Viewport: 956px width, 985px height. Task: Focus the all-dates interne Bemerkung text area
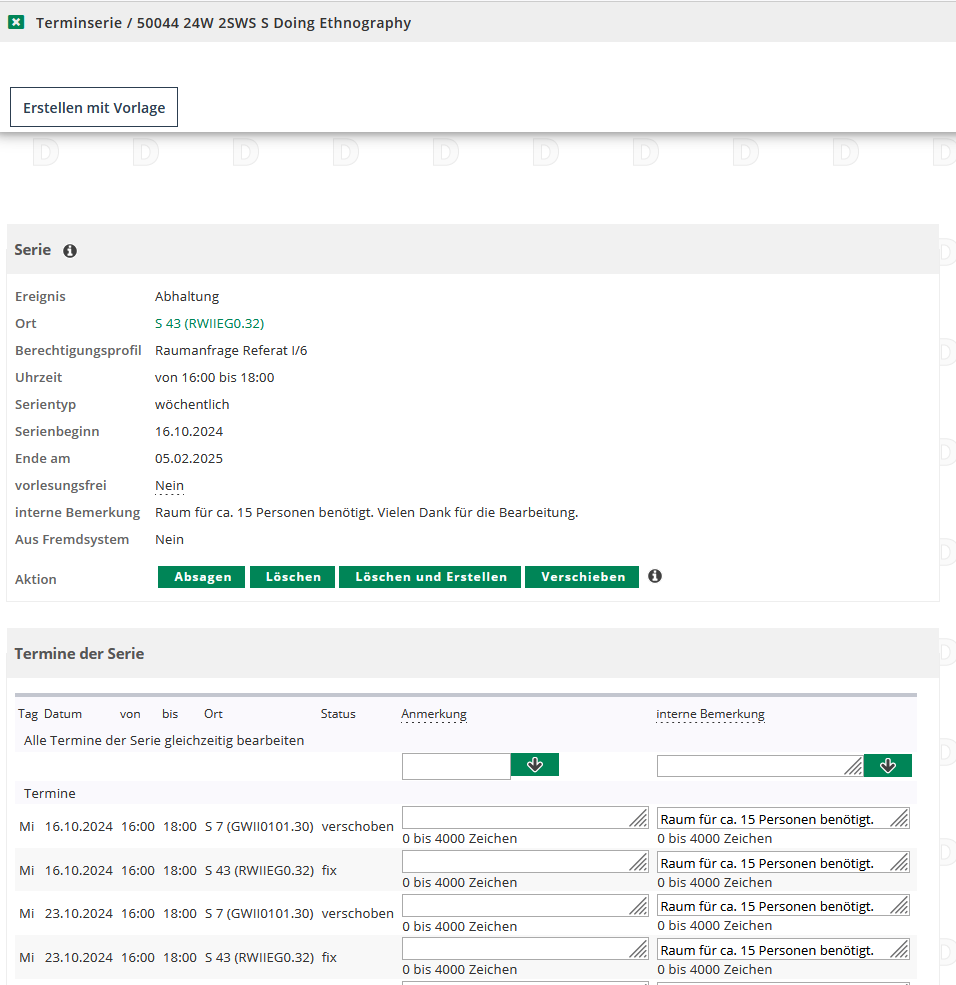[x=752, y=766]
